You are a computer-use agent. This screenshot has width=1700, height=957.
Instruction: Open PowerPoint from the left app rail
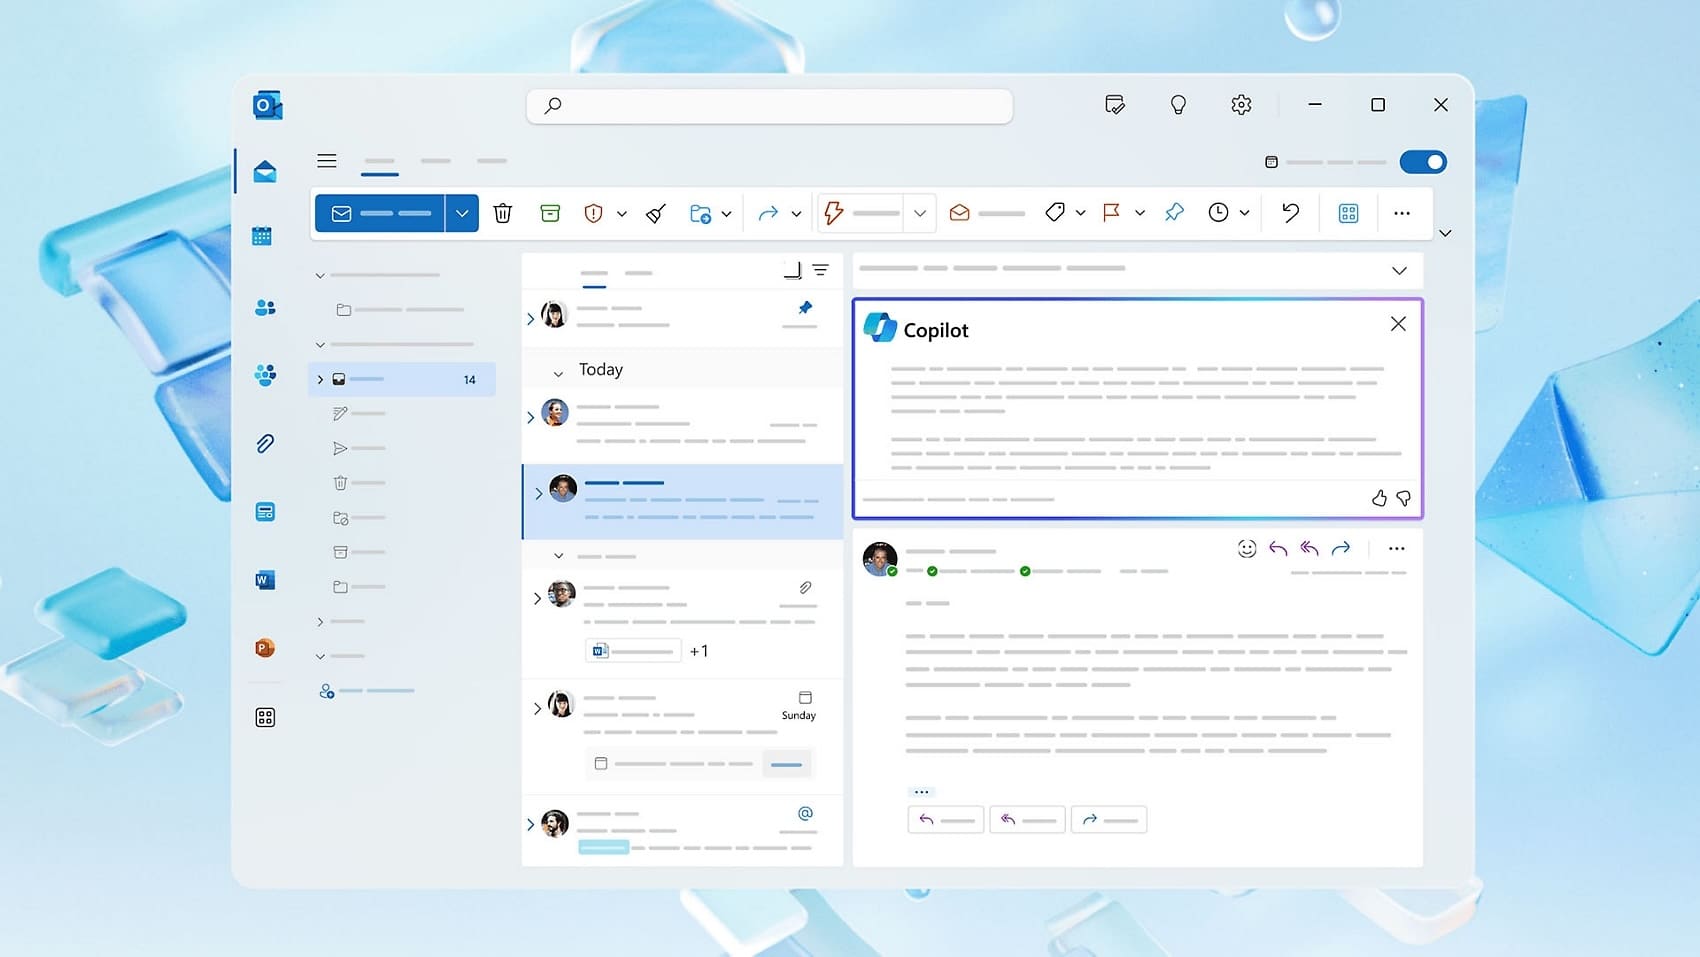[x=264, y=648]
